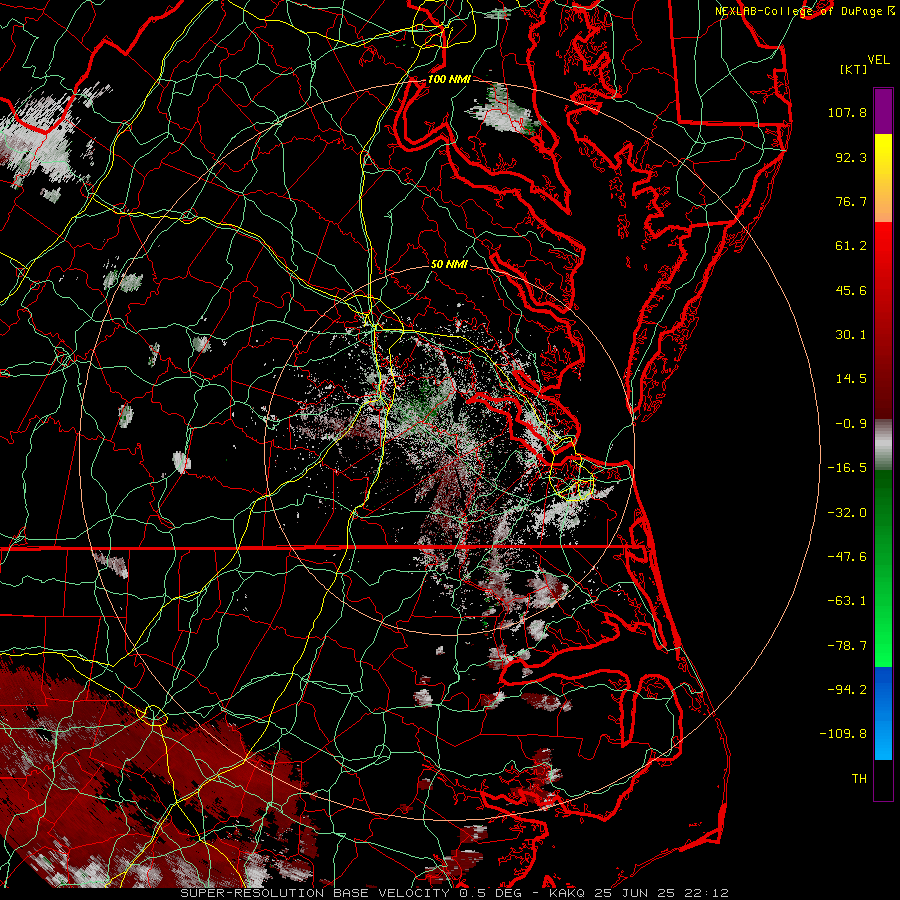Image resolution: width=900 pixels, height=900 pixels.
Task: Click the 76.7 velocity legend value
Action: tap(851, 201)
